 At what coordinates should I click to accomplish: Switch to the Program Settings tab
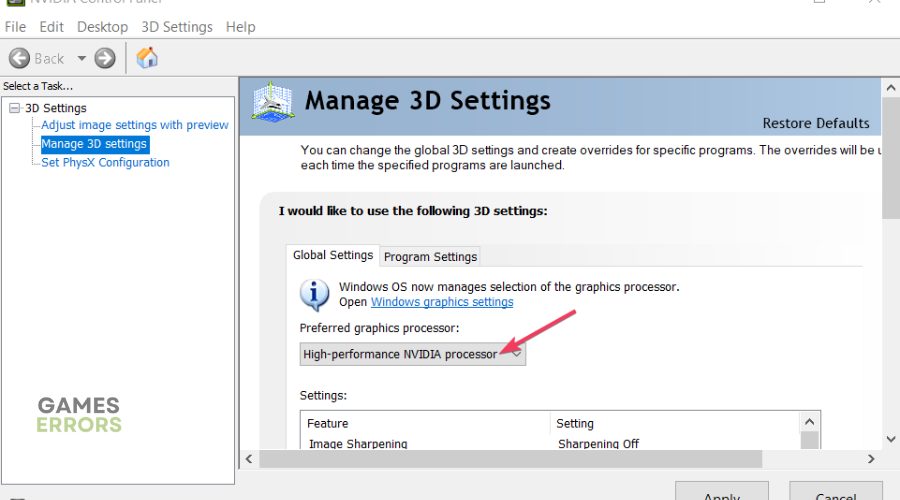tap(430, 257)
